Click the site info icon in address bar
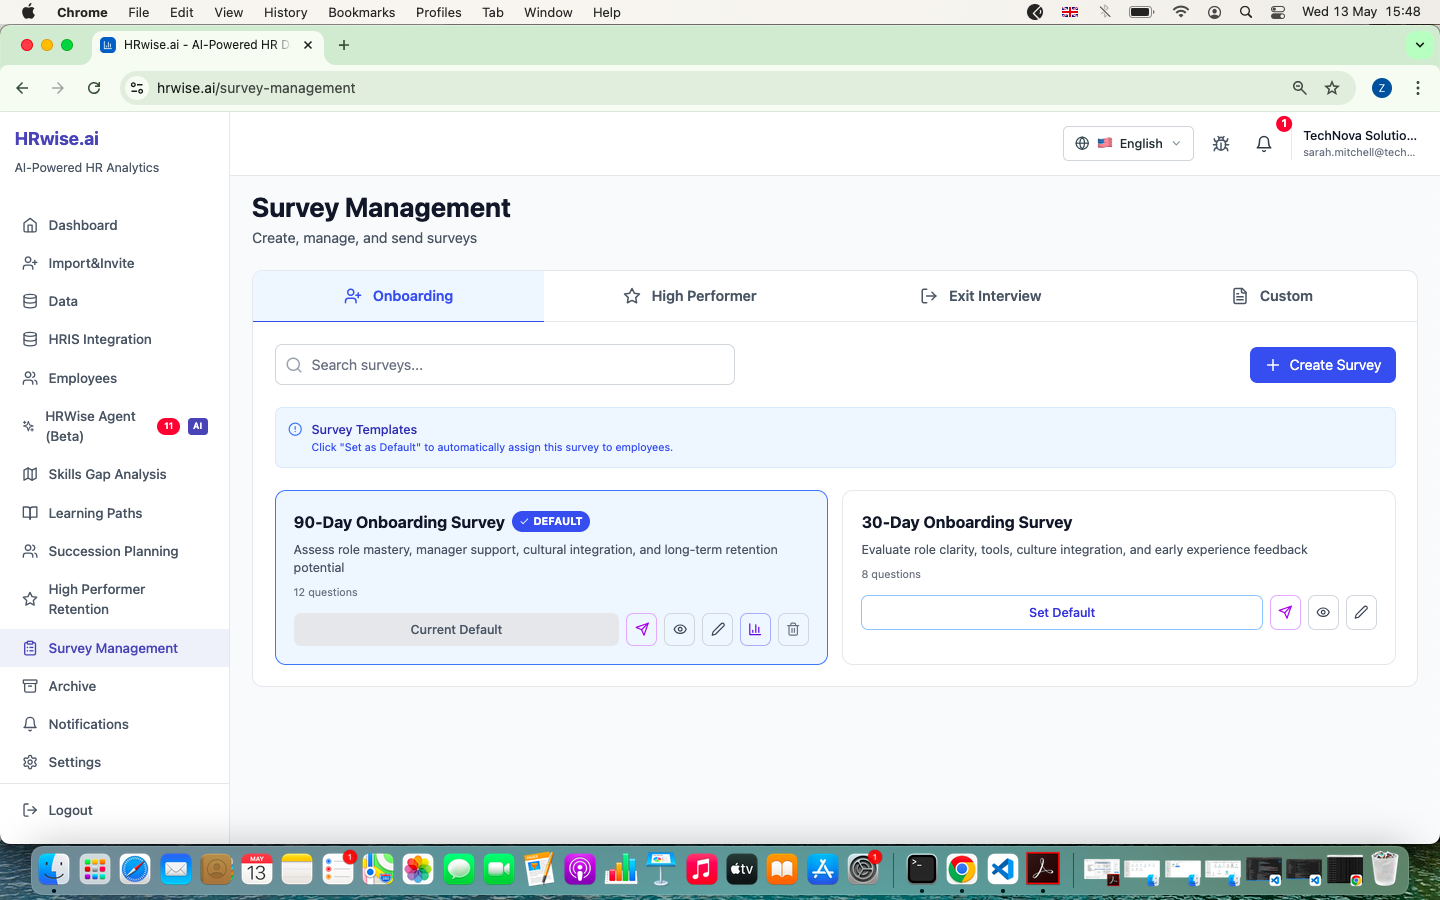The width and height of the screenshot is (1440, 900). click(137, 88)
